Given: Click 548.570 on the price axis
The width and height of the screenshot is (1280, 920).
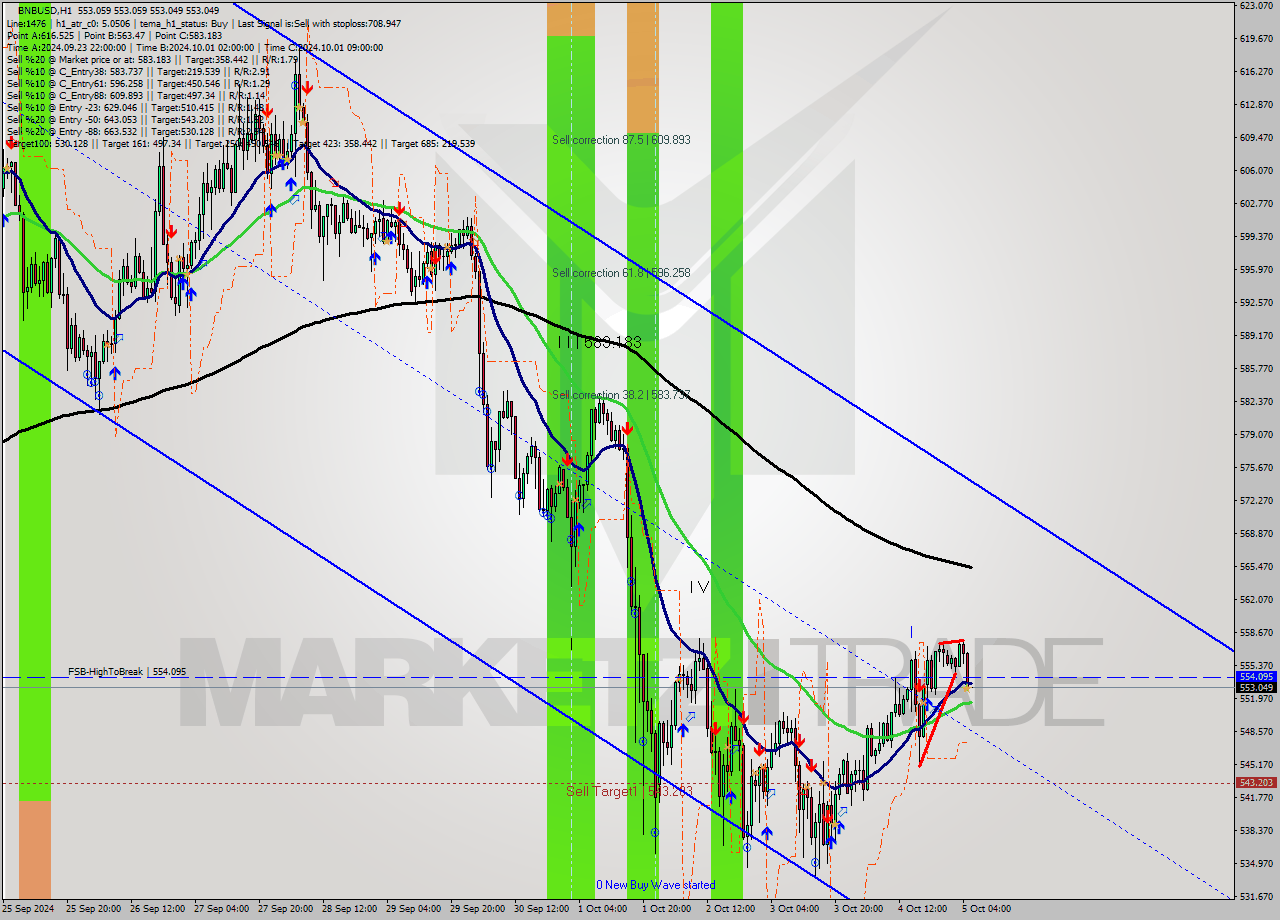Looking at the screenshot, I should (x=1256, y=732).
